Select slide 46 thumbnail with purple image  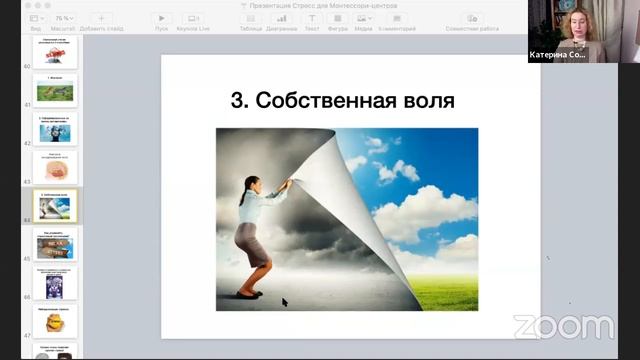tap(55, 283)
